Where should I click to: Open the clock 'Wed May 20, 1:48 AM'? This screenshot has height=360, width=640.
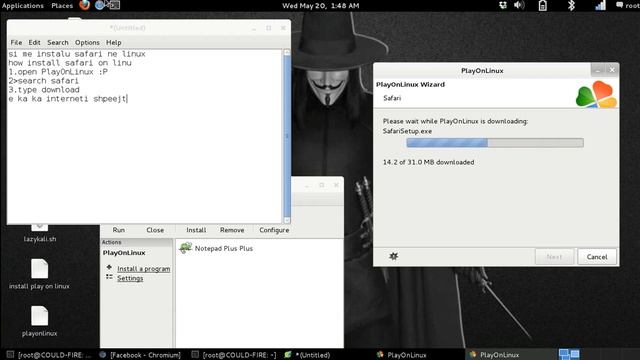[321, 5]
